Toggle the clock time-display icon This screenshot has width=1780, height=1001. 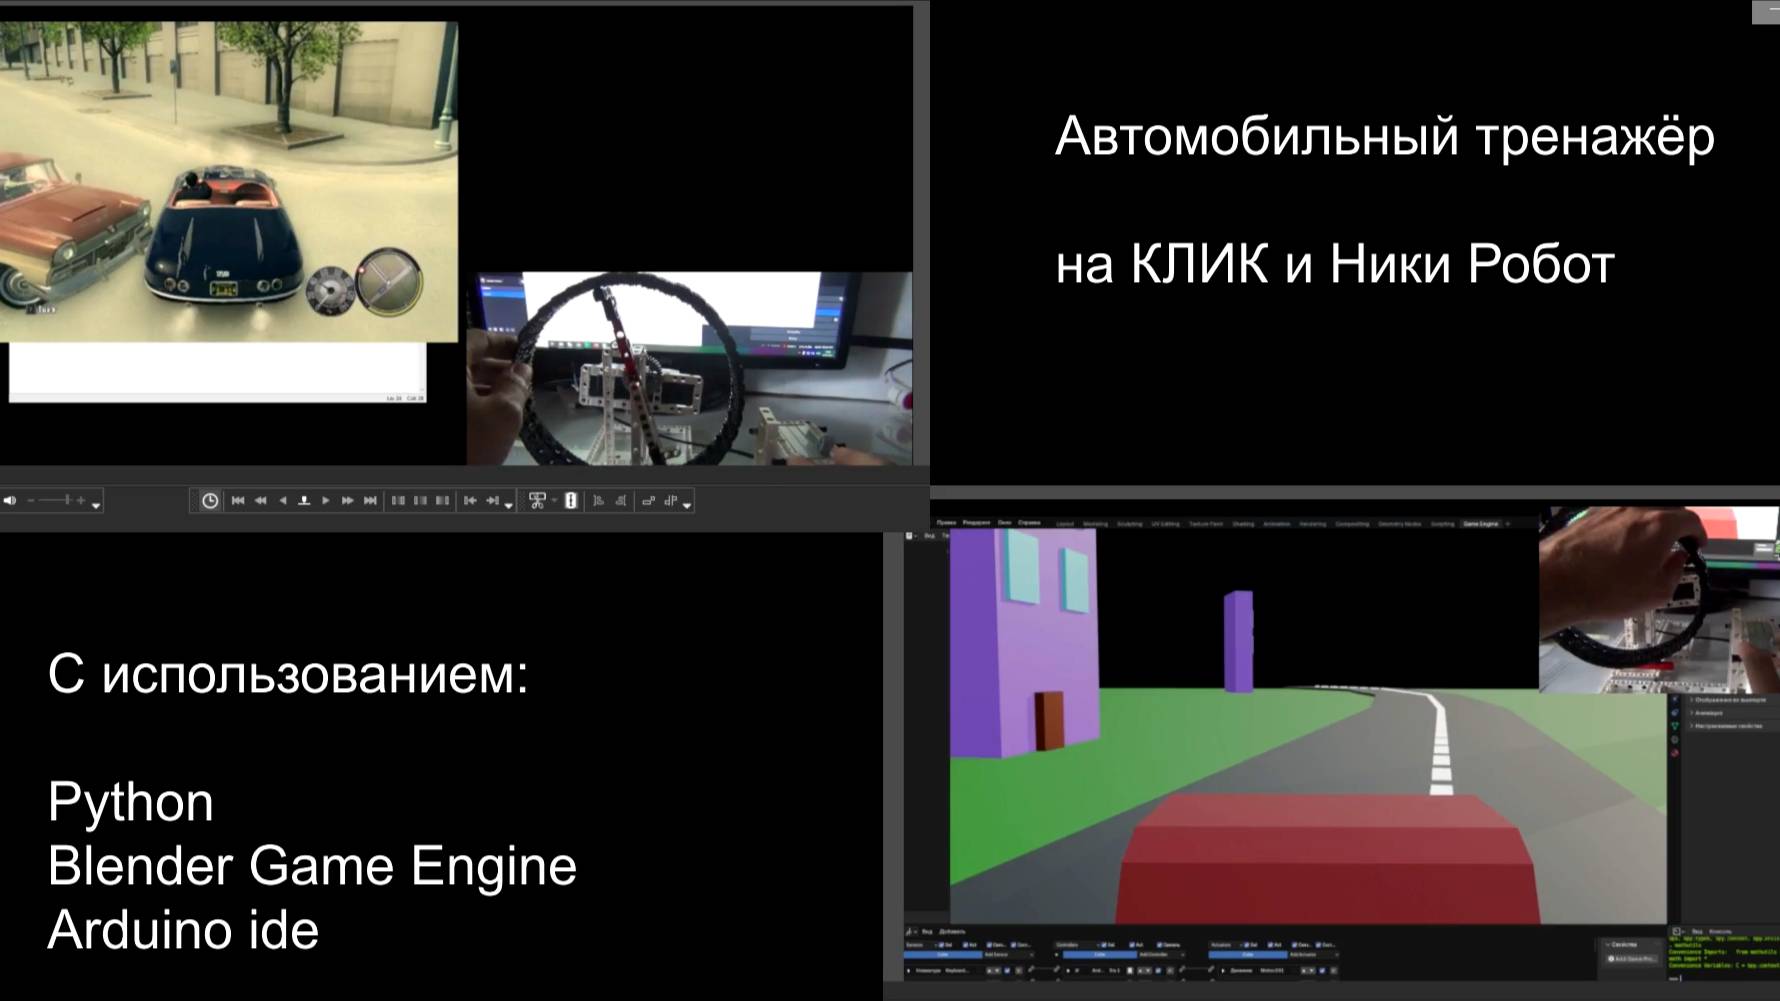(x=211, y=501)
